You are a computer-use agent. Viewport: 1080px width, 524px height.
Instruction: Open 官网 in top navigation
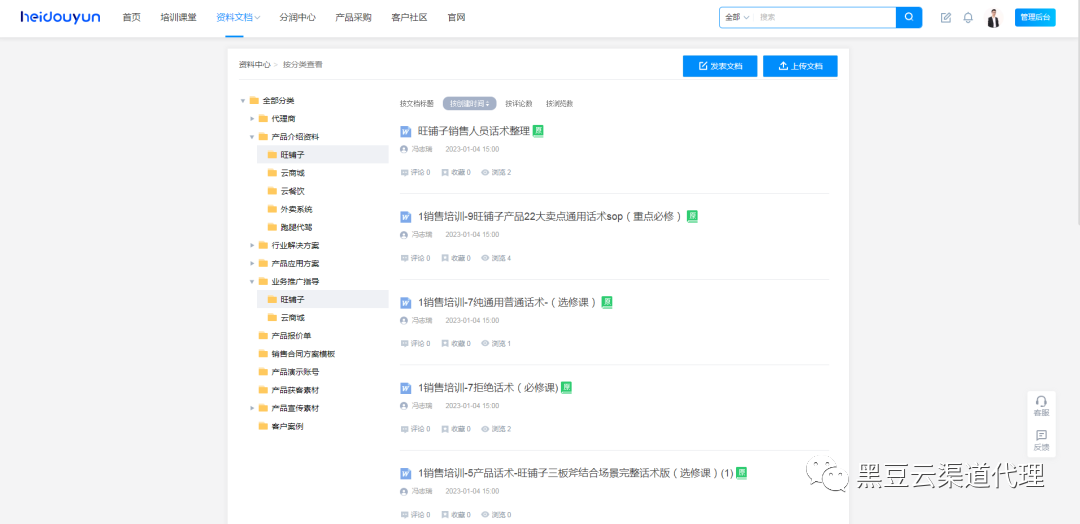click(456, 18)
